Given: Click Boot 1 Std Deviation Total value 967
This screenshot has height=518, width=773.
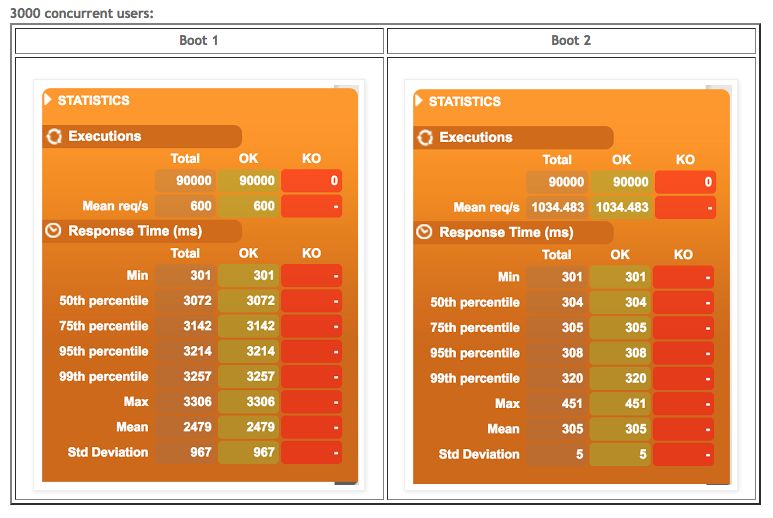Looking at the screenshot, I should [186, 452].
